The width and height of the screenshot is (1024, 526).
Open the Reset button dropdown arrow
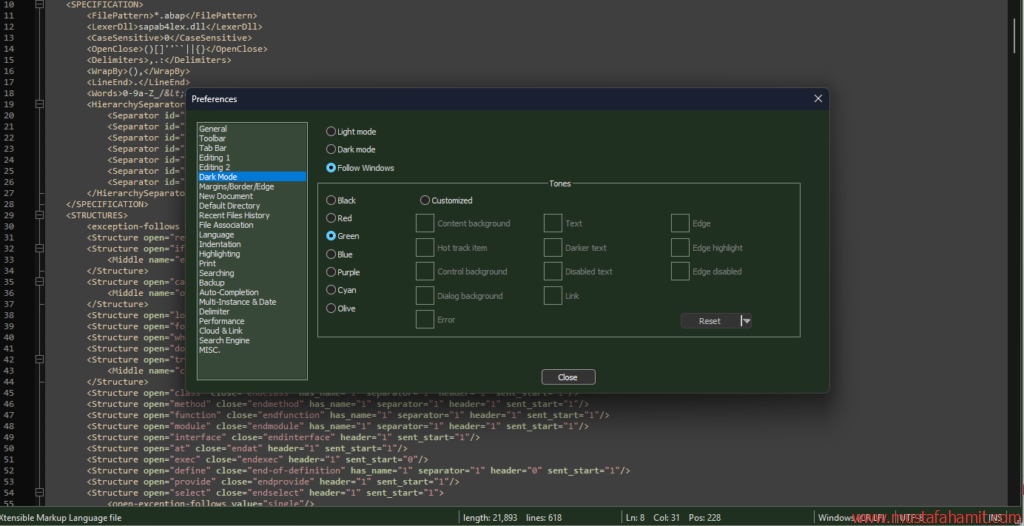click(746, 321)
